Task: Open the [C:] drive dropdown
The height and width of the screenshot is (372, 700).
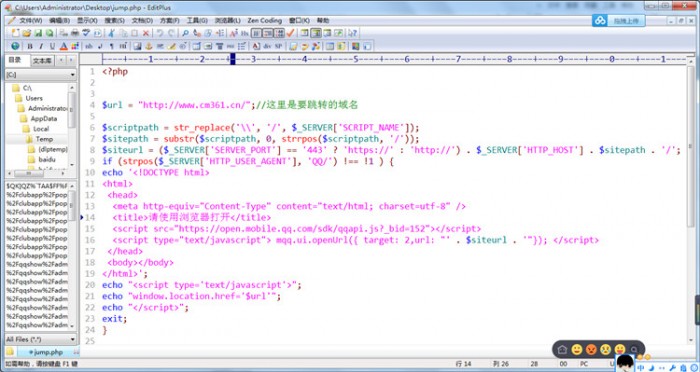Action: tap(40, 75)
